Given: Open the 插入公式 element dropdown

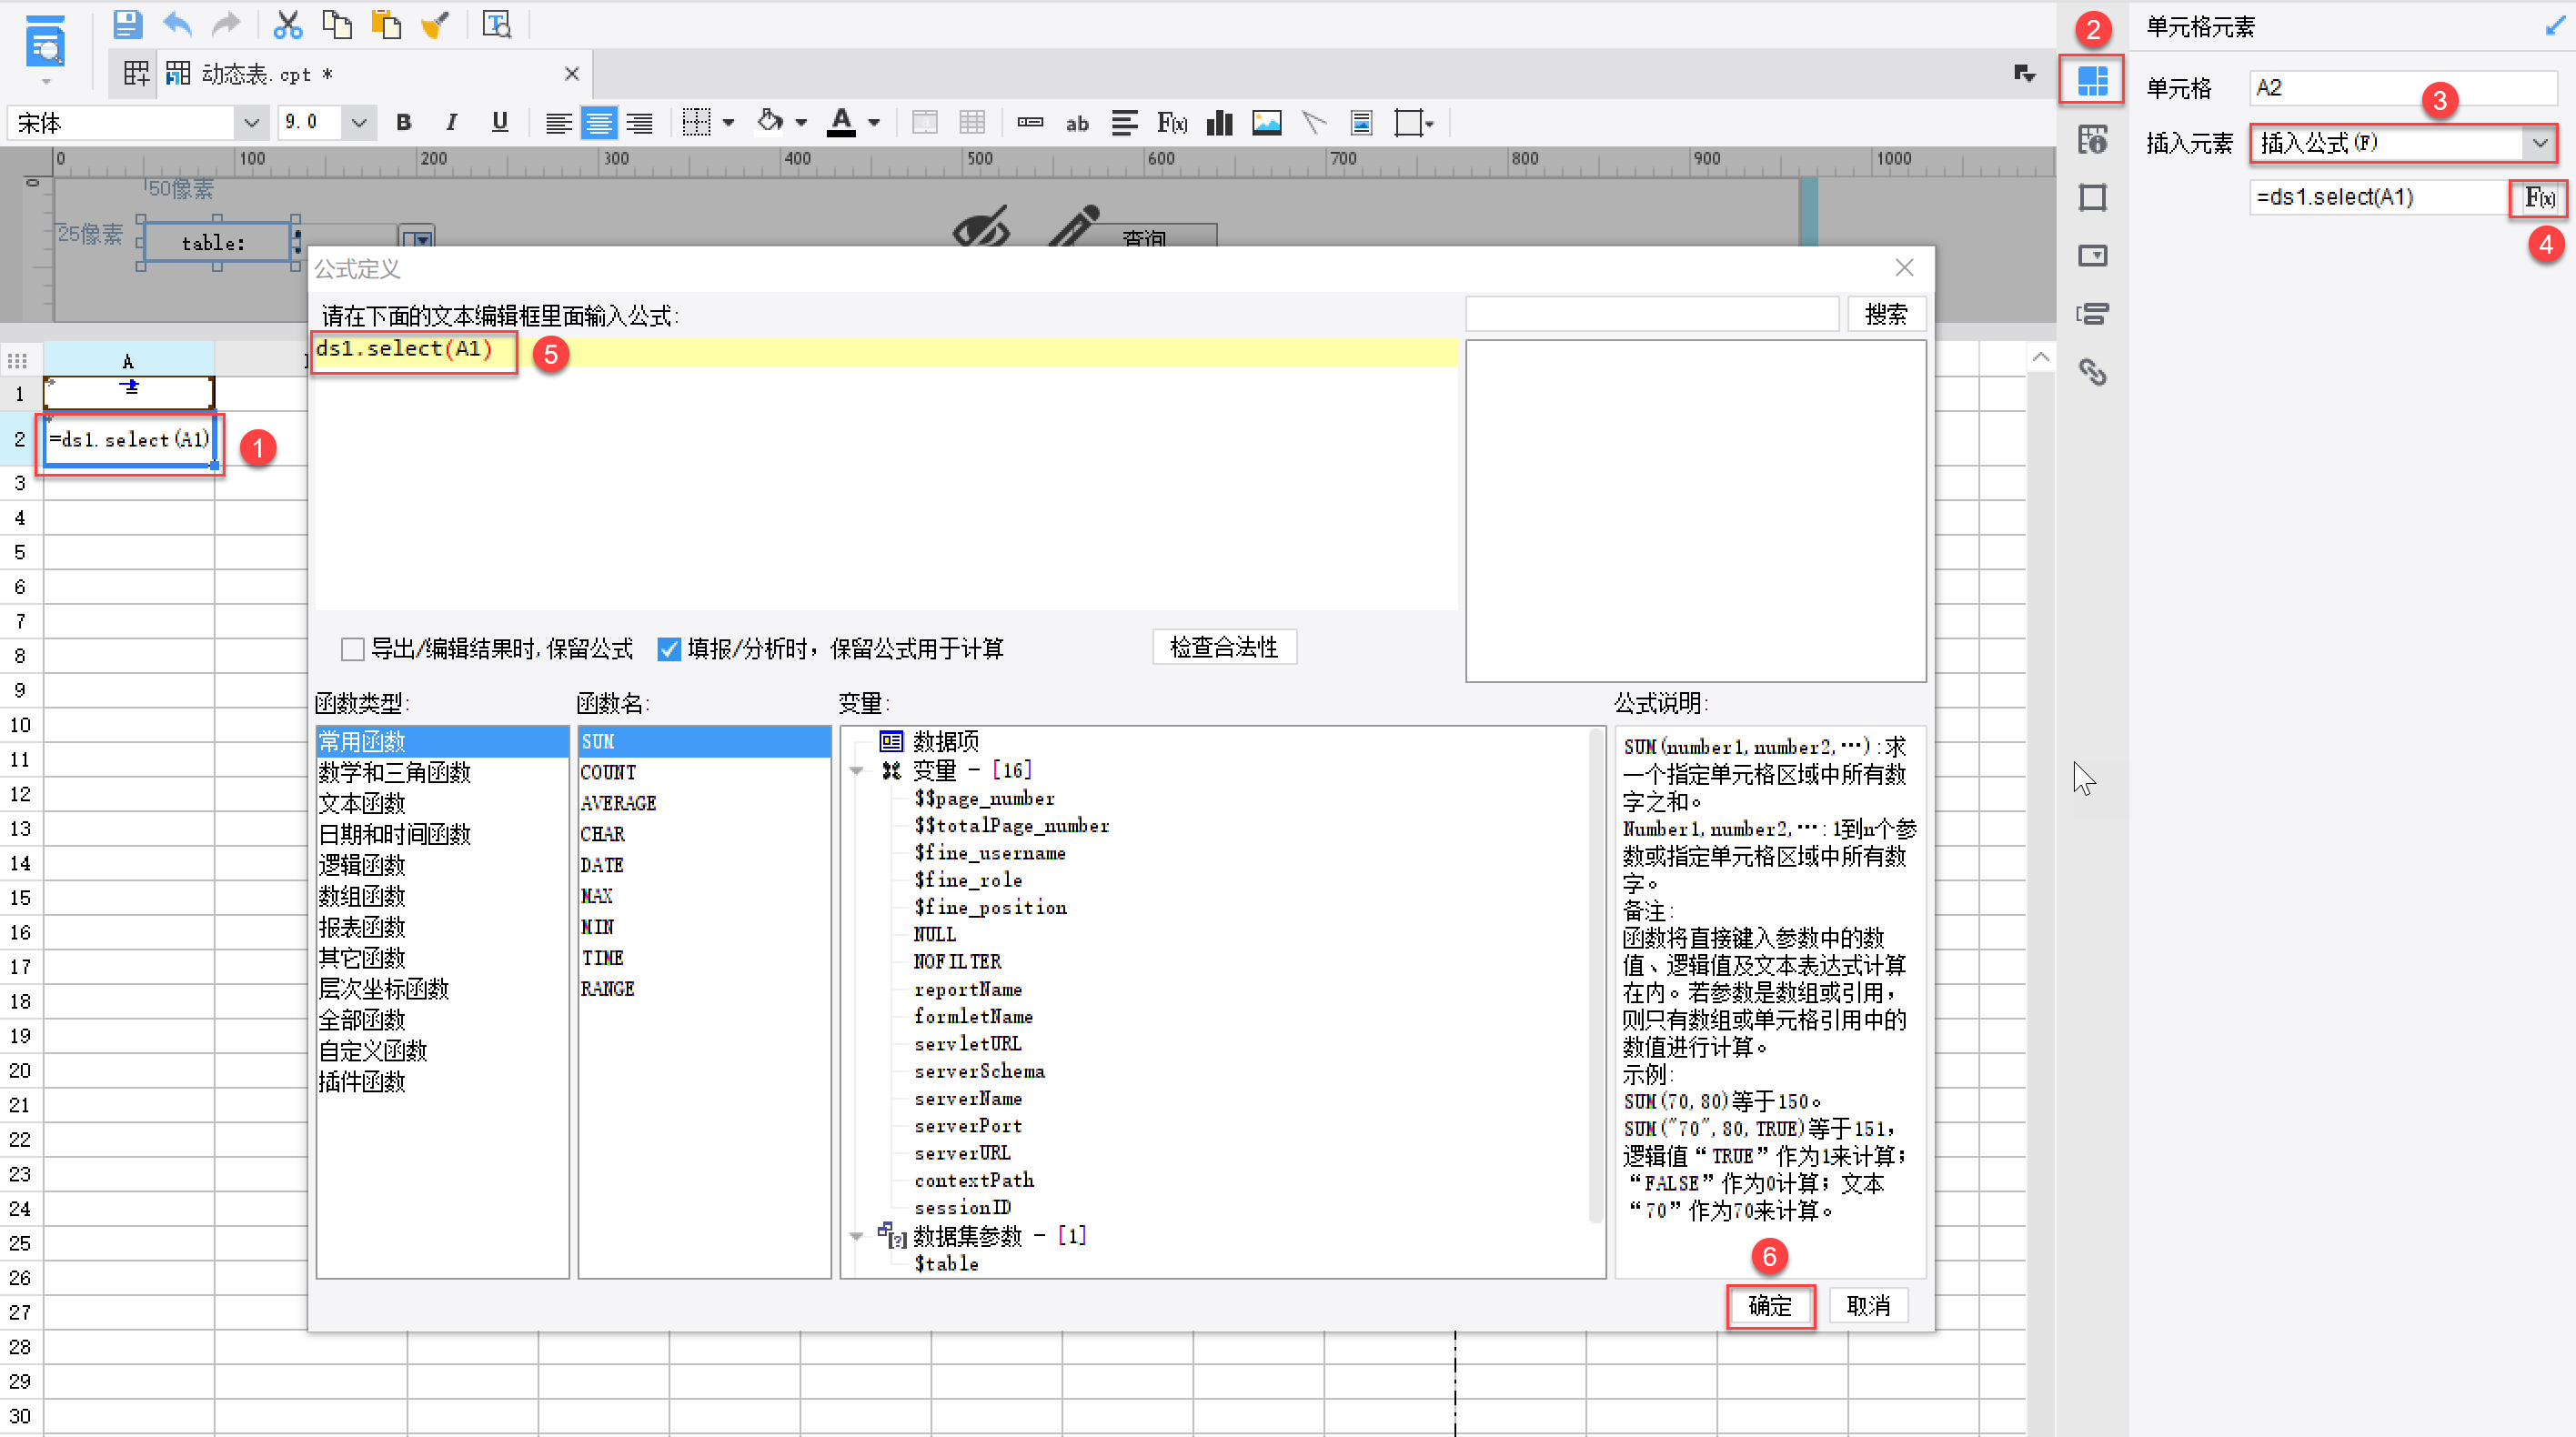Looking at the screenshot, I should pos(2539,143).
